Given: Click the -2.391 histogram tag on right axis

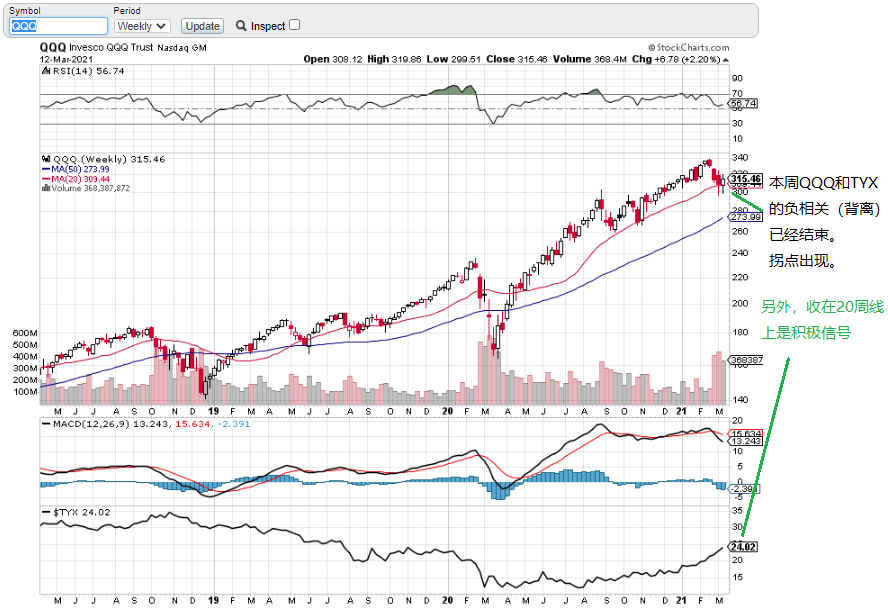Looking at the screenshot, I should pos(744,489).
